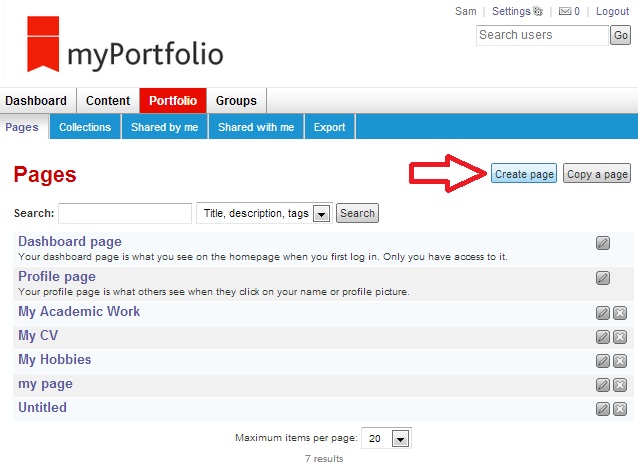
Task: Delete the My CV page
Action: tap(620, 337)
